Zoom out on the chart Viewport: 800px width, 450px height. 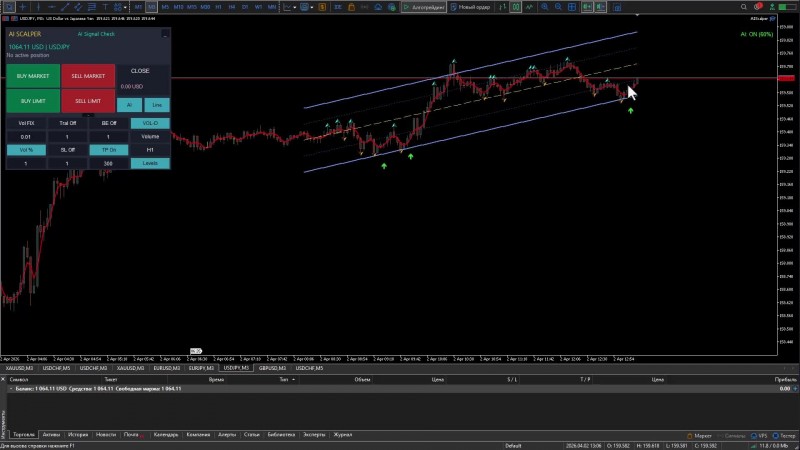(x=558, y=7)
